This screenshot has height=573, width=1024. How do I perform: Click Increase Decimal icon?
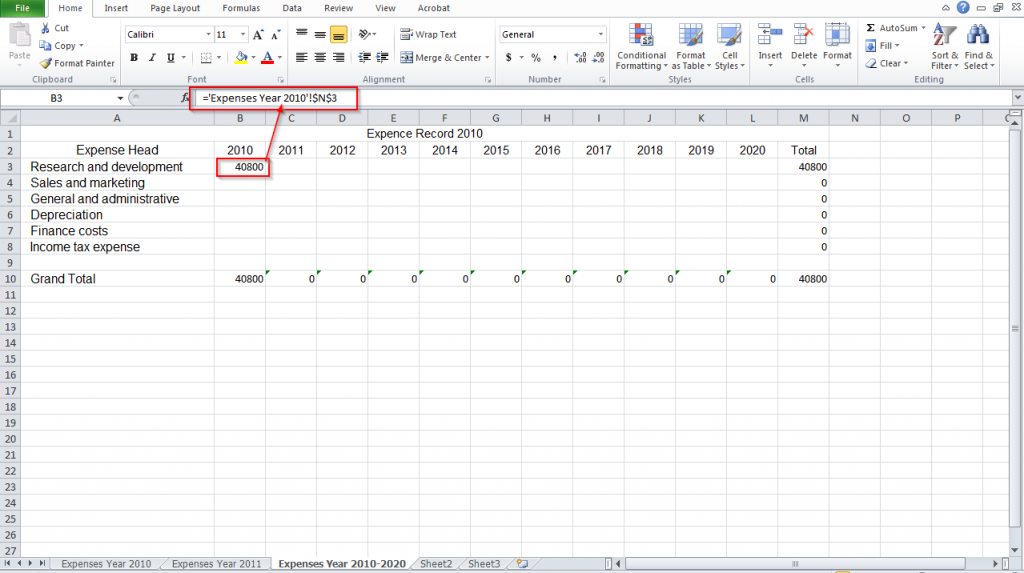(580, 57)
